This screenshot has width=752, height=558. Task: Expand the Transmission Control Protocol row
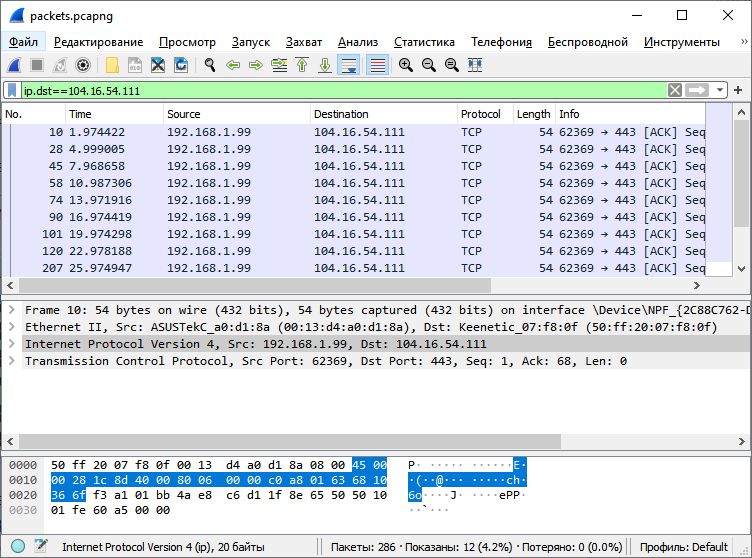click(x=11, y=361)
